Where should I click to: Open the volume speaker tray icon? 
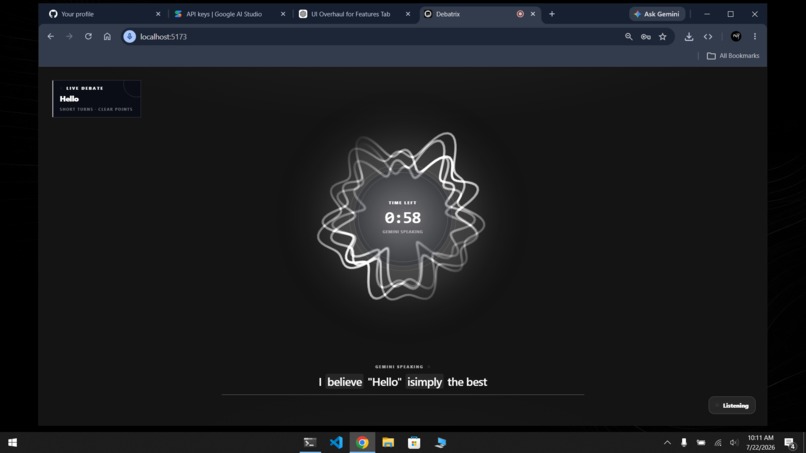click(734, 442)
